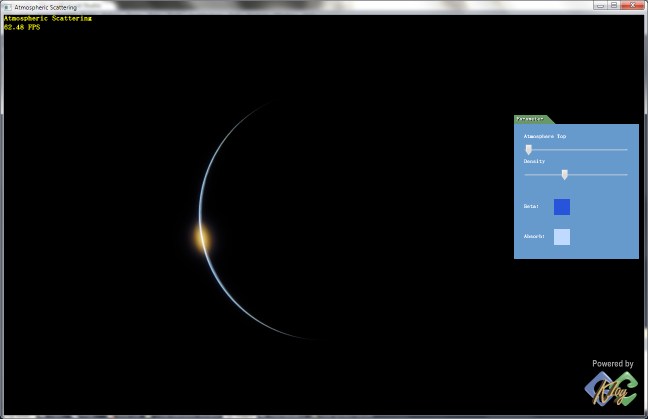Close the Atmospheric Scattering window

pos(631,5)
